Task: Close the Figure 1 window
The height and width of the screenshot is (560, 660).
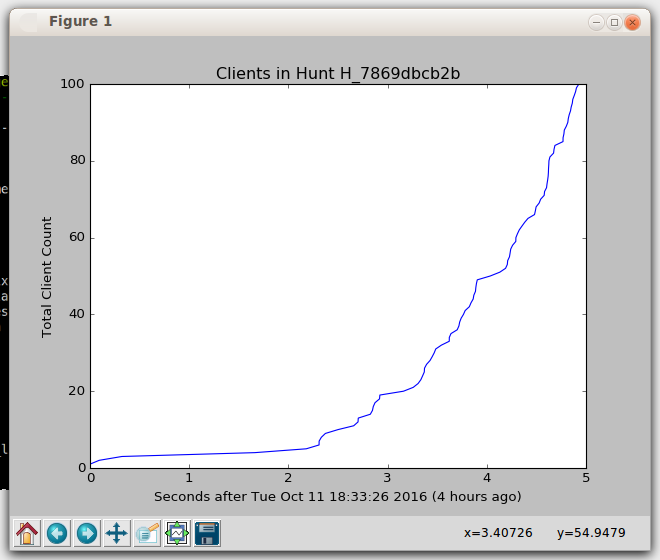Action: point(632,22)
